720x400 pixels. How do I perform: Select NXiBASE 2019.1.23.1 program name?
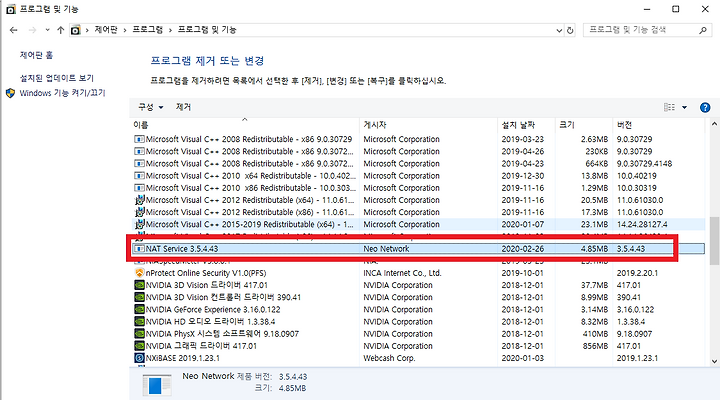183,358
